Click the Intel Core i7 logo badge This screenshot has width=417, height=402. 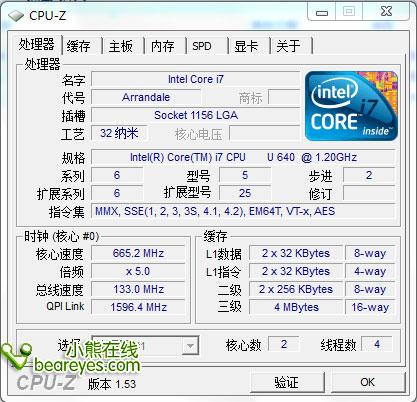351,106
